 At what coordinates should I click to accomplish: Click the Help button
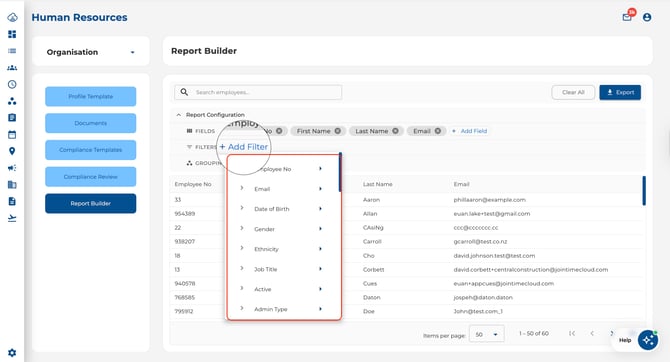coord(625,340)
